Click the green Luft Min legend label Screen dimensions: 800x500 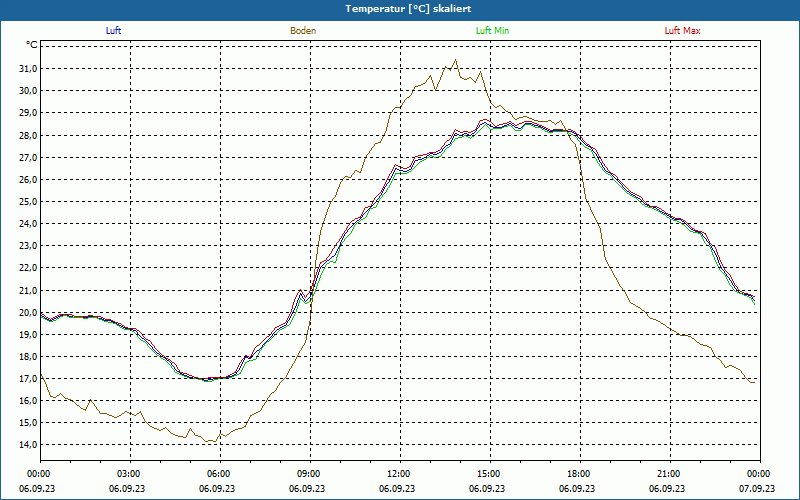[492, 31]
